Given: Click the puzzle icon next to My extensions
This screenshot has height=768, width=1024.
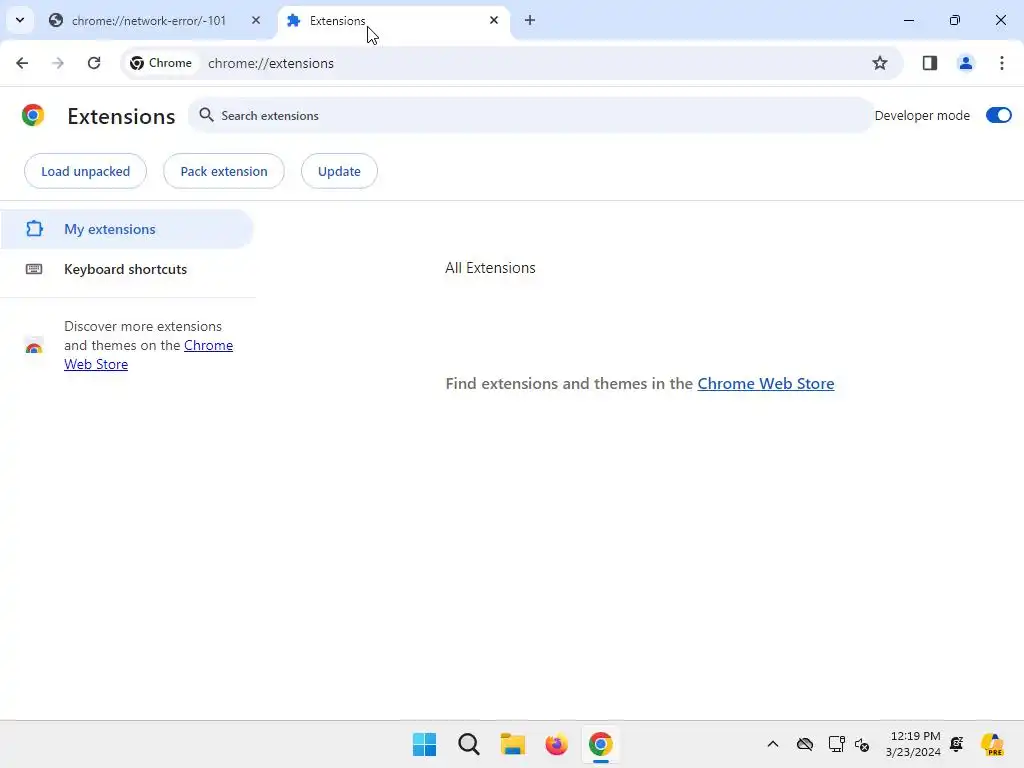Looking at the screenshot, I should (35, 229).
